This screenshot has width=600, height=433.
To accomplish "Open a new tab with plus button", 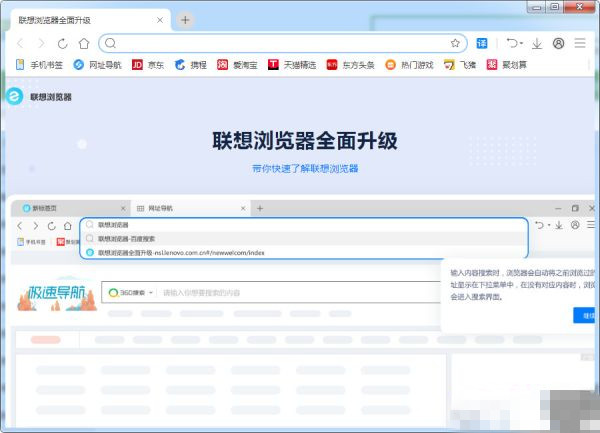I will point(185,20).
